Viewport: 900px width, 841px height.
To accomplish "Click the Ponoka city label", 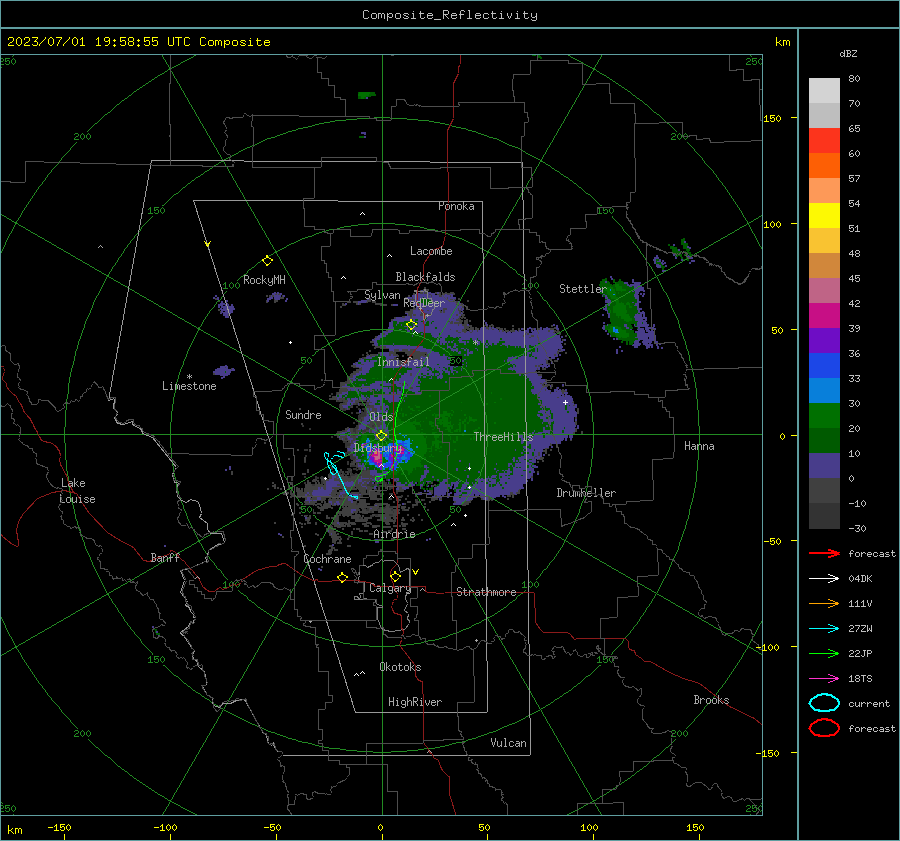I will click(456, 206).
